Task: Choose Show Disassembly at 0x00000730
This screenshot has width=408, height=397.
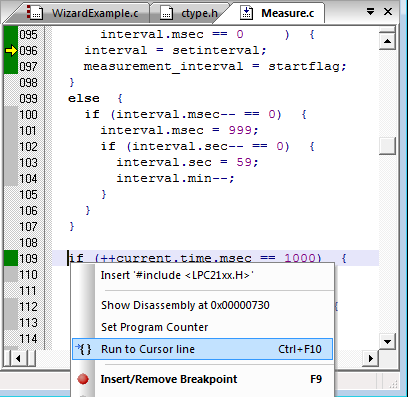Action: (x=203, y=305)
